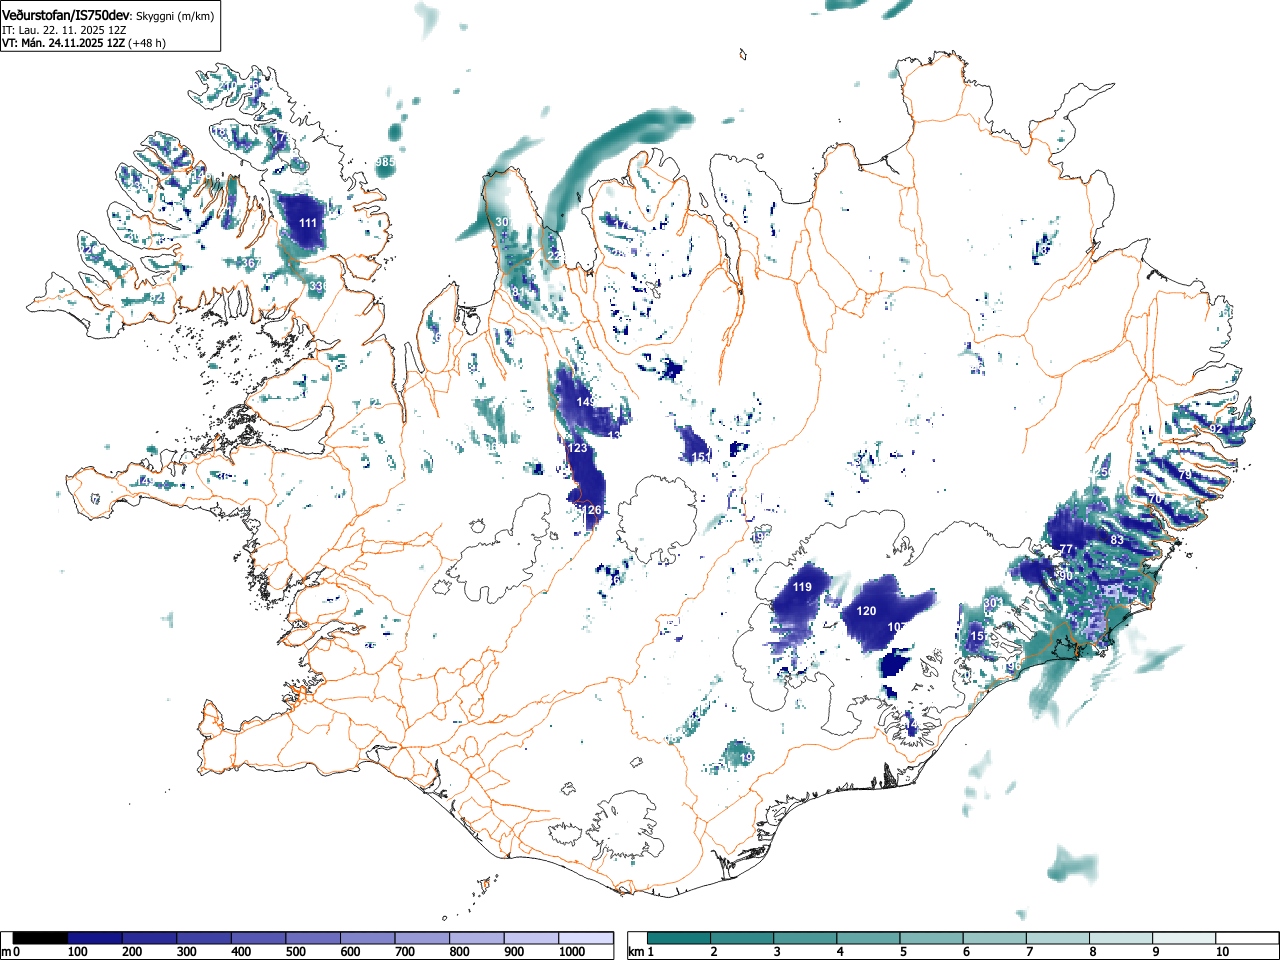Click the '111' visibility value in the Westfjords
This screenshot has width=1280, height=960.
308,223
